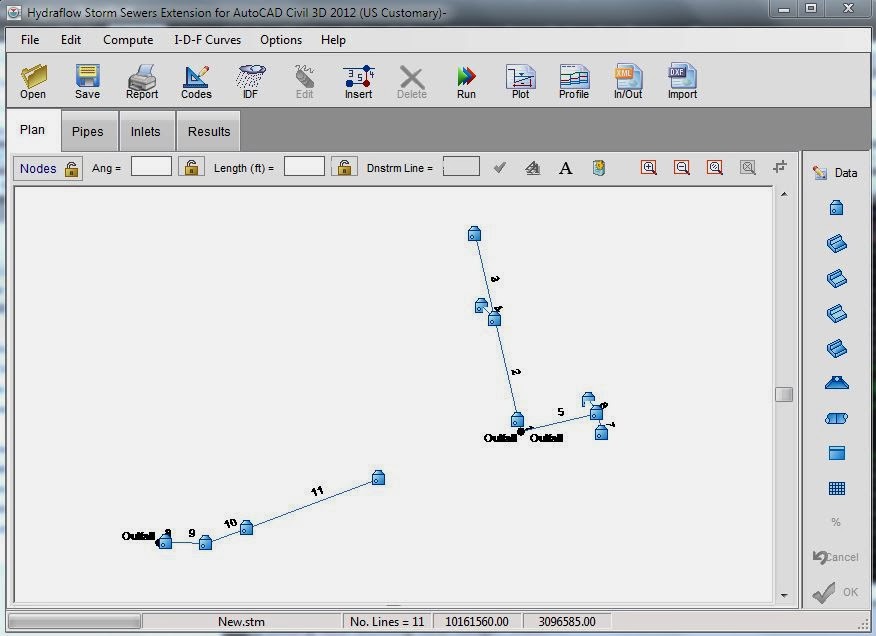The height and width of the screenshot is (636, 876).
Task: Toggle the Length lock icon
Action: 344,166
